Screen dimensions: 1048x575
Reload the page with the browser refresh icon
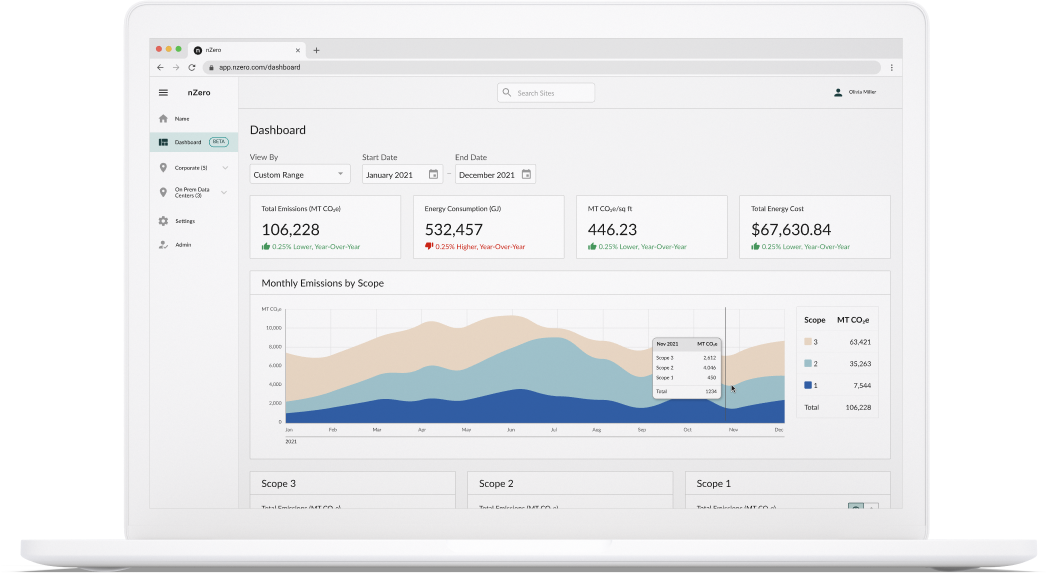192,67
